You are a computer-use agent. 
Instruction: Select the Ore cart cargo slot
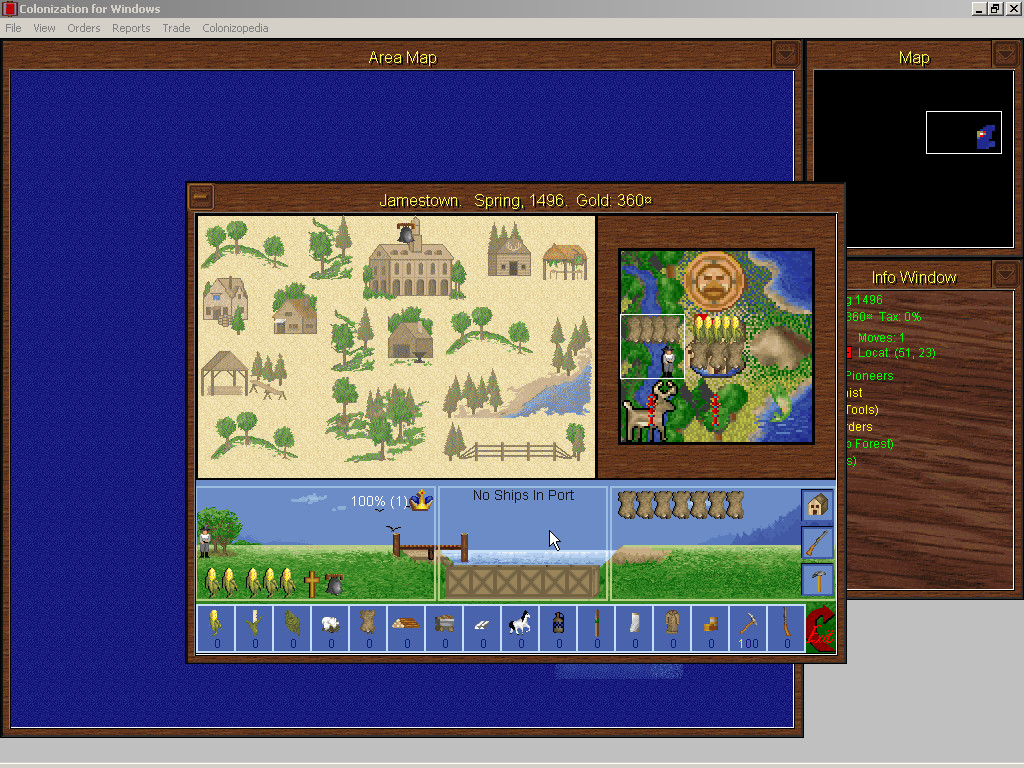tap(444, 629)
